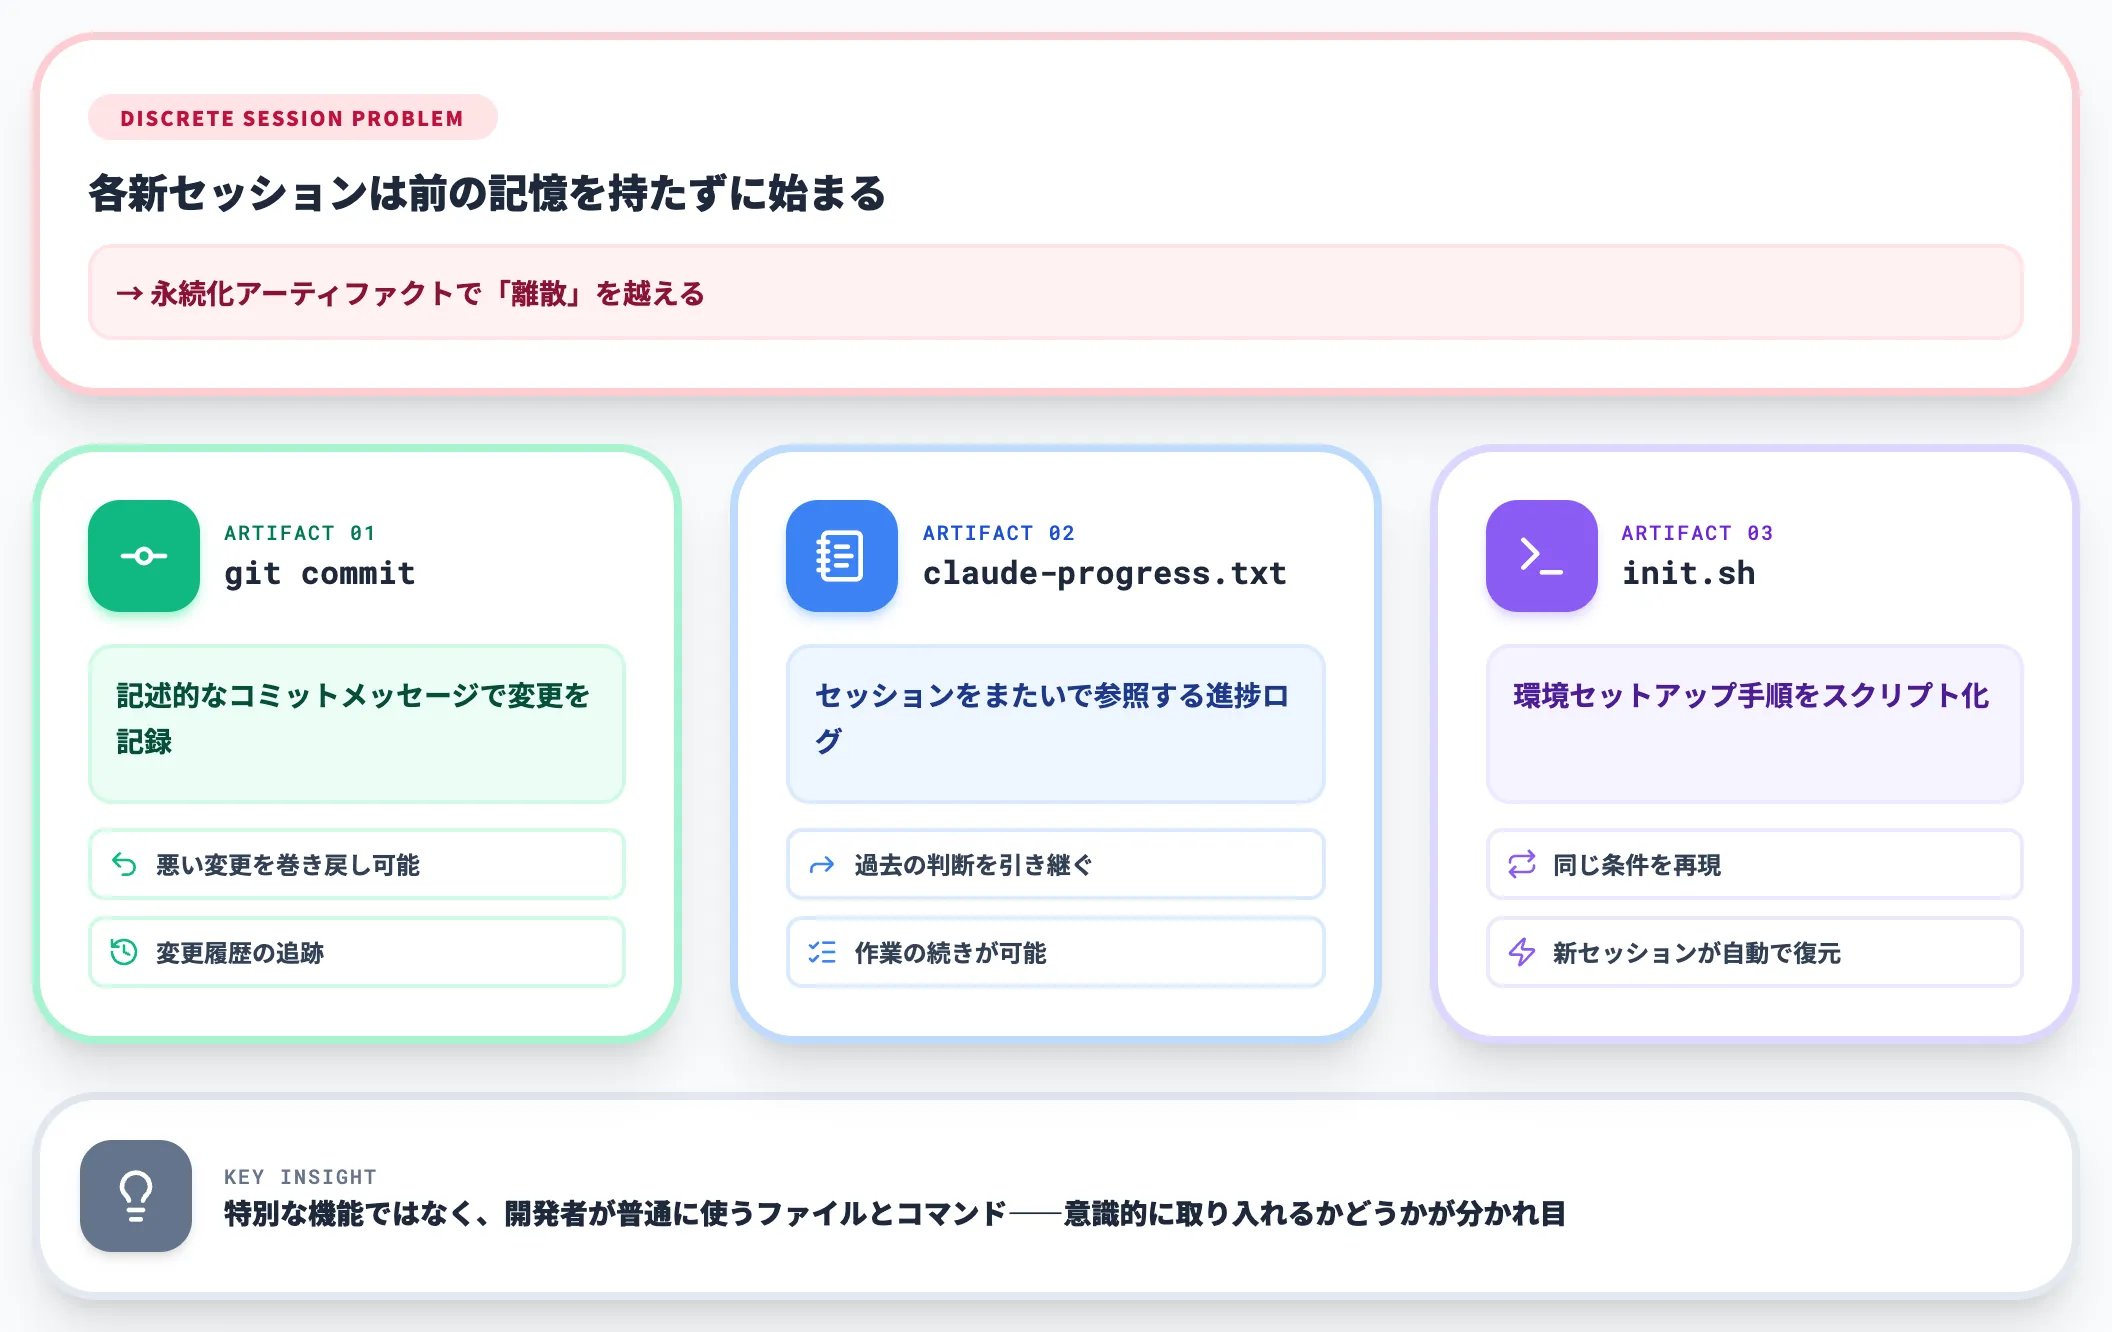Viewport: 2112px width, 1332px height.
Task: Click the ARTIFACT 01 label
Action: point(299,533)
